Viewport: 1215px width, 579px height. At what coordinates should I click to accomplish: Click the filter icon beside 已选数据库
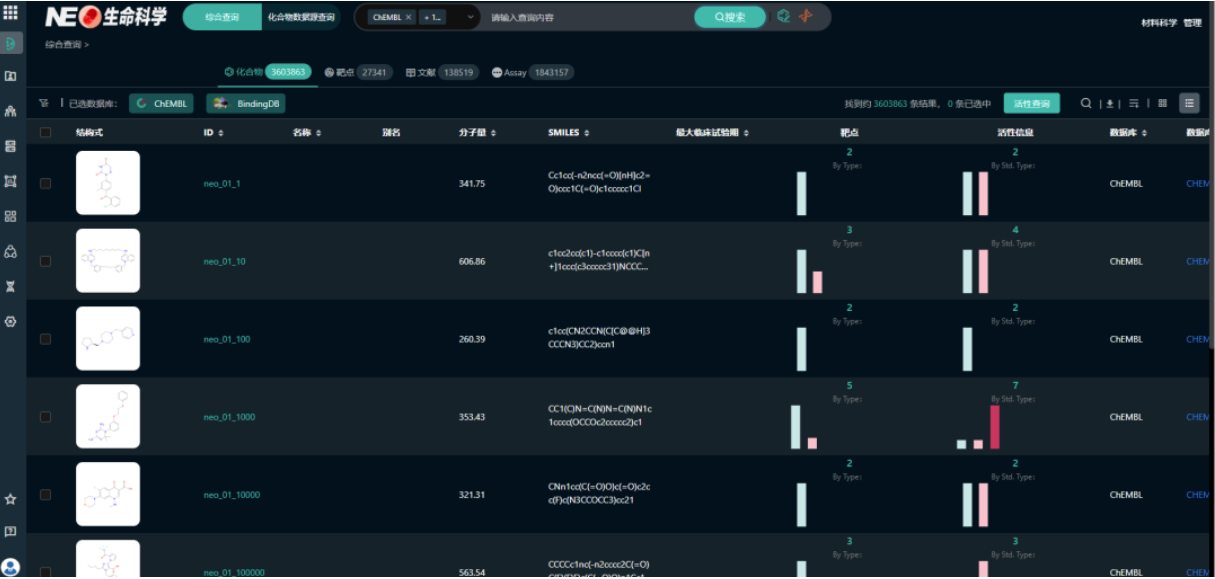click(x=43, y=103)
